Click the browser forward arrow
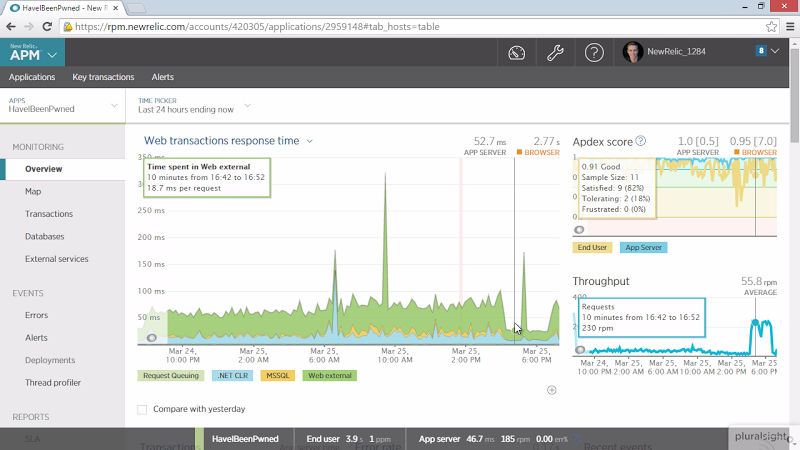This screenshot has width=800, height=450. point(29,27)
